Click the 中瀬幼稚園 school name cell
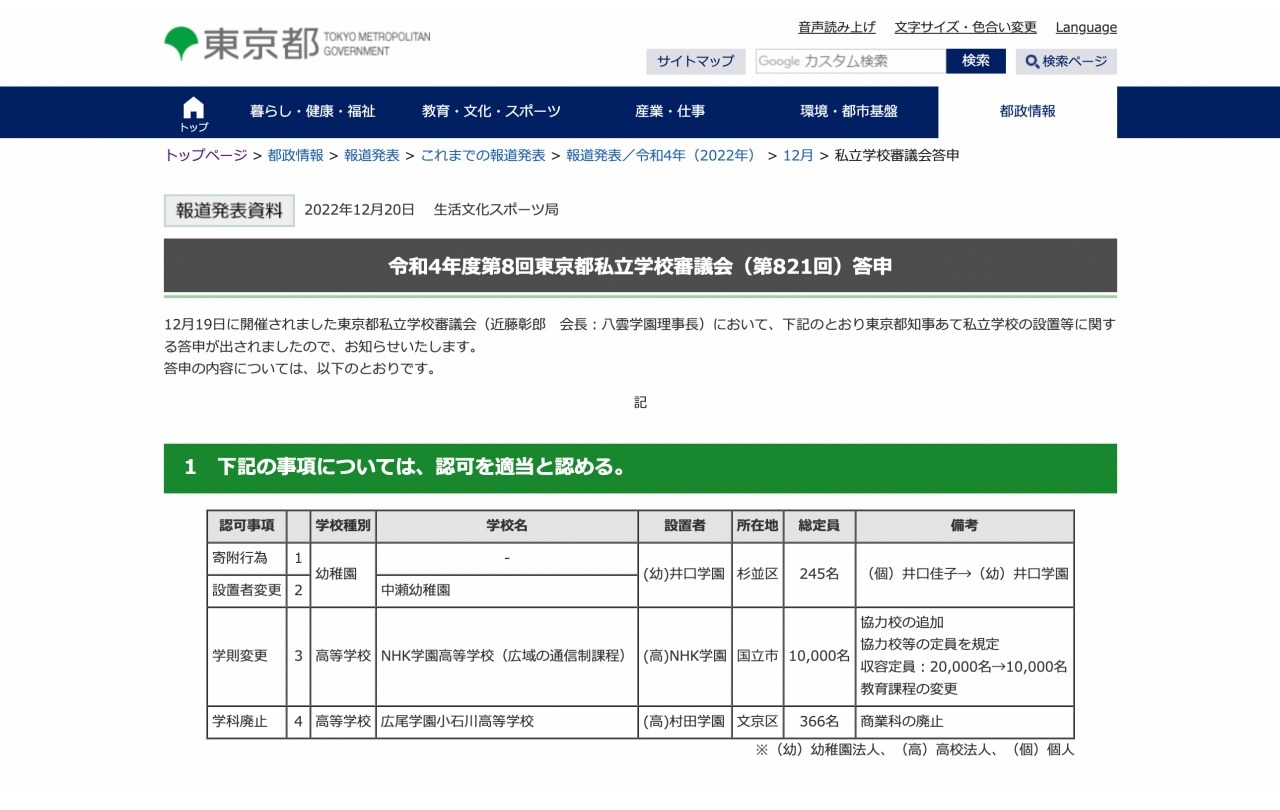Image resolution: width=1280 pixels, height=810 pixels. pos(507,591)
